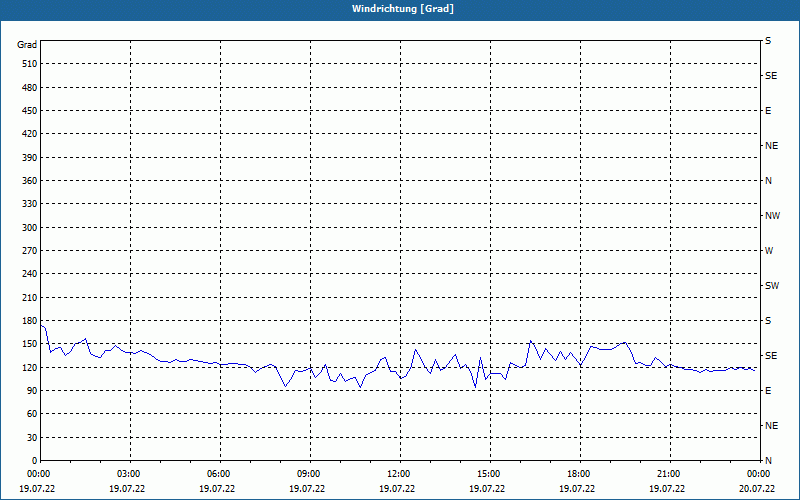Pick N compass label on 0 gridline
This screenshot has height=500, width=800.
click(x=768, y=461)
